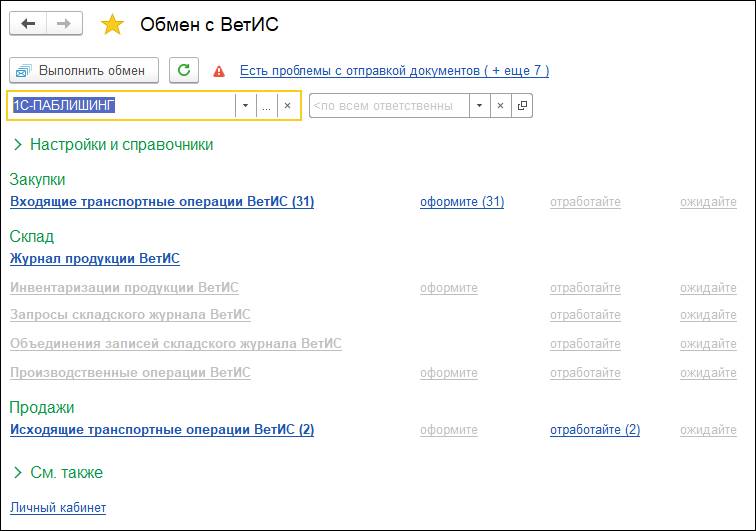Click the back navigation arrow
756x531 pixels.
click(x=28, y=24)
